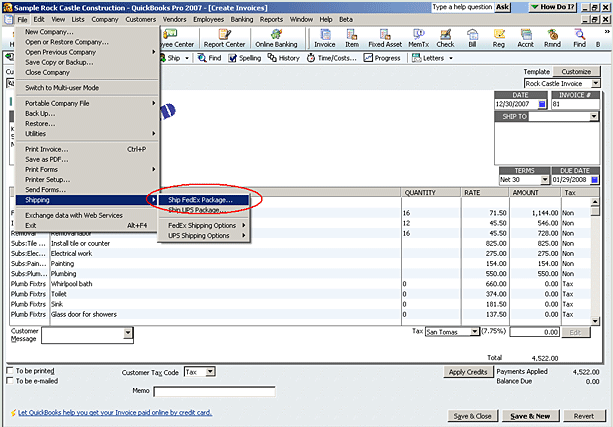Select Ship FedEx Package menu item

pyautogui.click(x=204, y=200)
